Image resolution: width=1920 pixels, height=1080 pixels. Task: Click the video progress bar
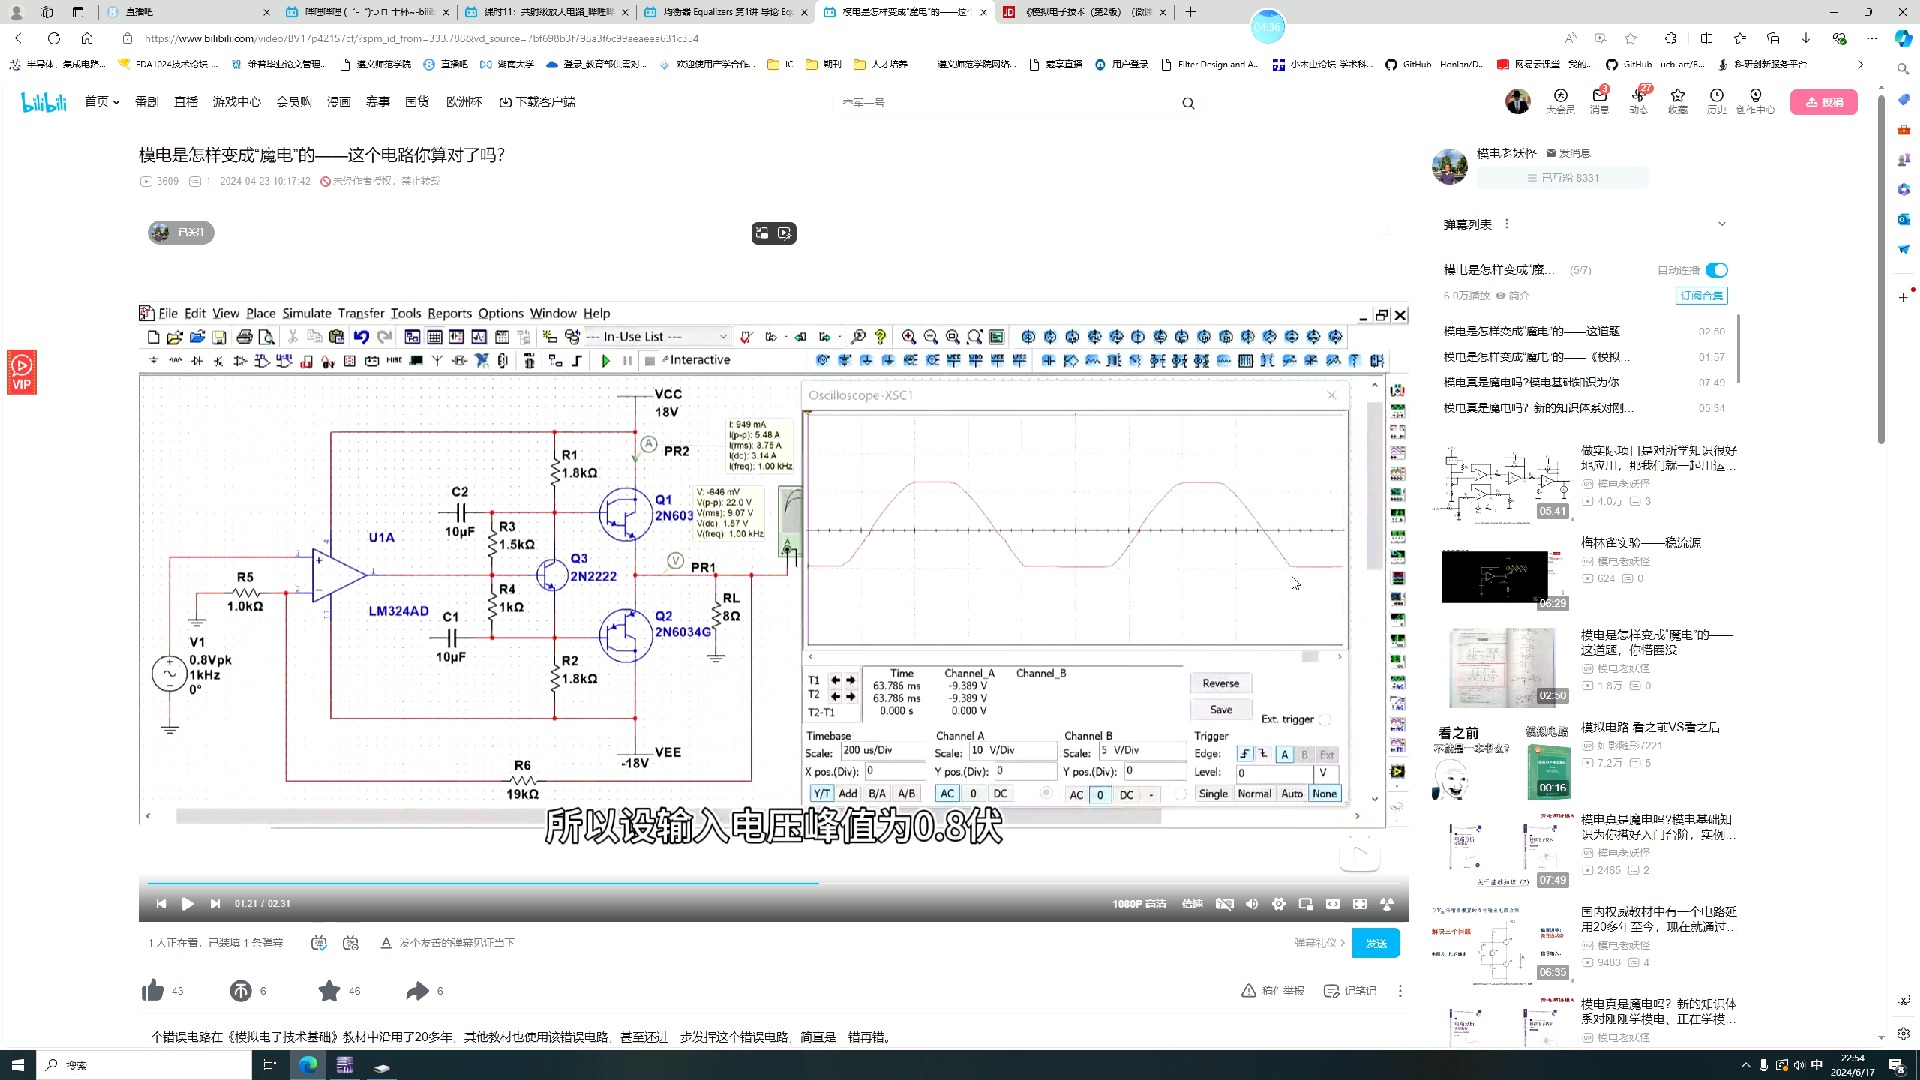[x=773, y=883]
